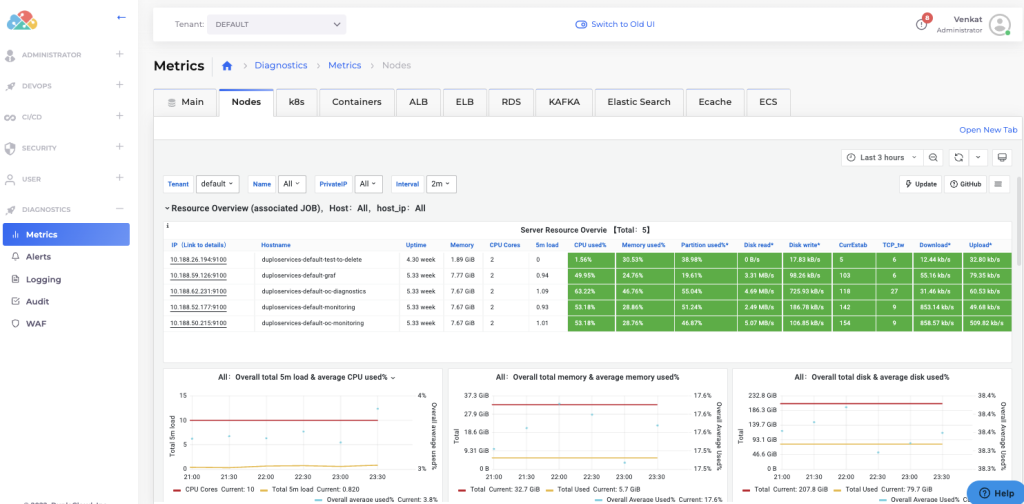Open the Venkat user avatar menu
1024x504 pixels.
click(x=999, y=25)
